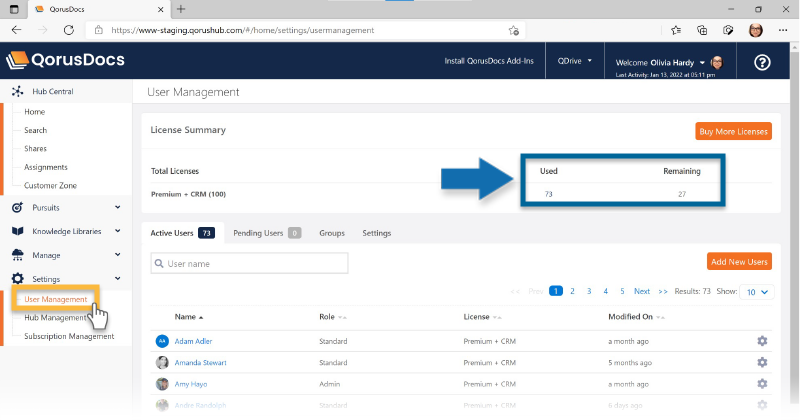Click the Pursuits target icon
The width and height of the screenshot is (800, 420).
click(x=17, y=208)
